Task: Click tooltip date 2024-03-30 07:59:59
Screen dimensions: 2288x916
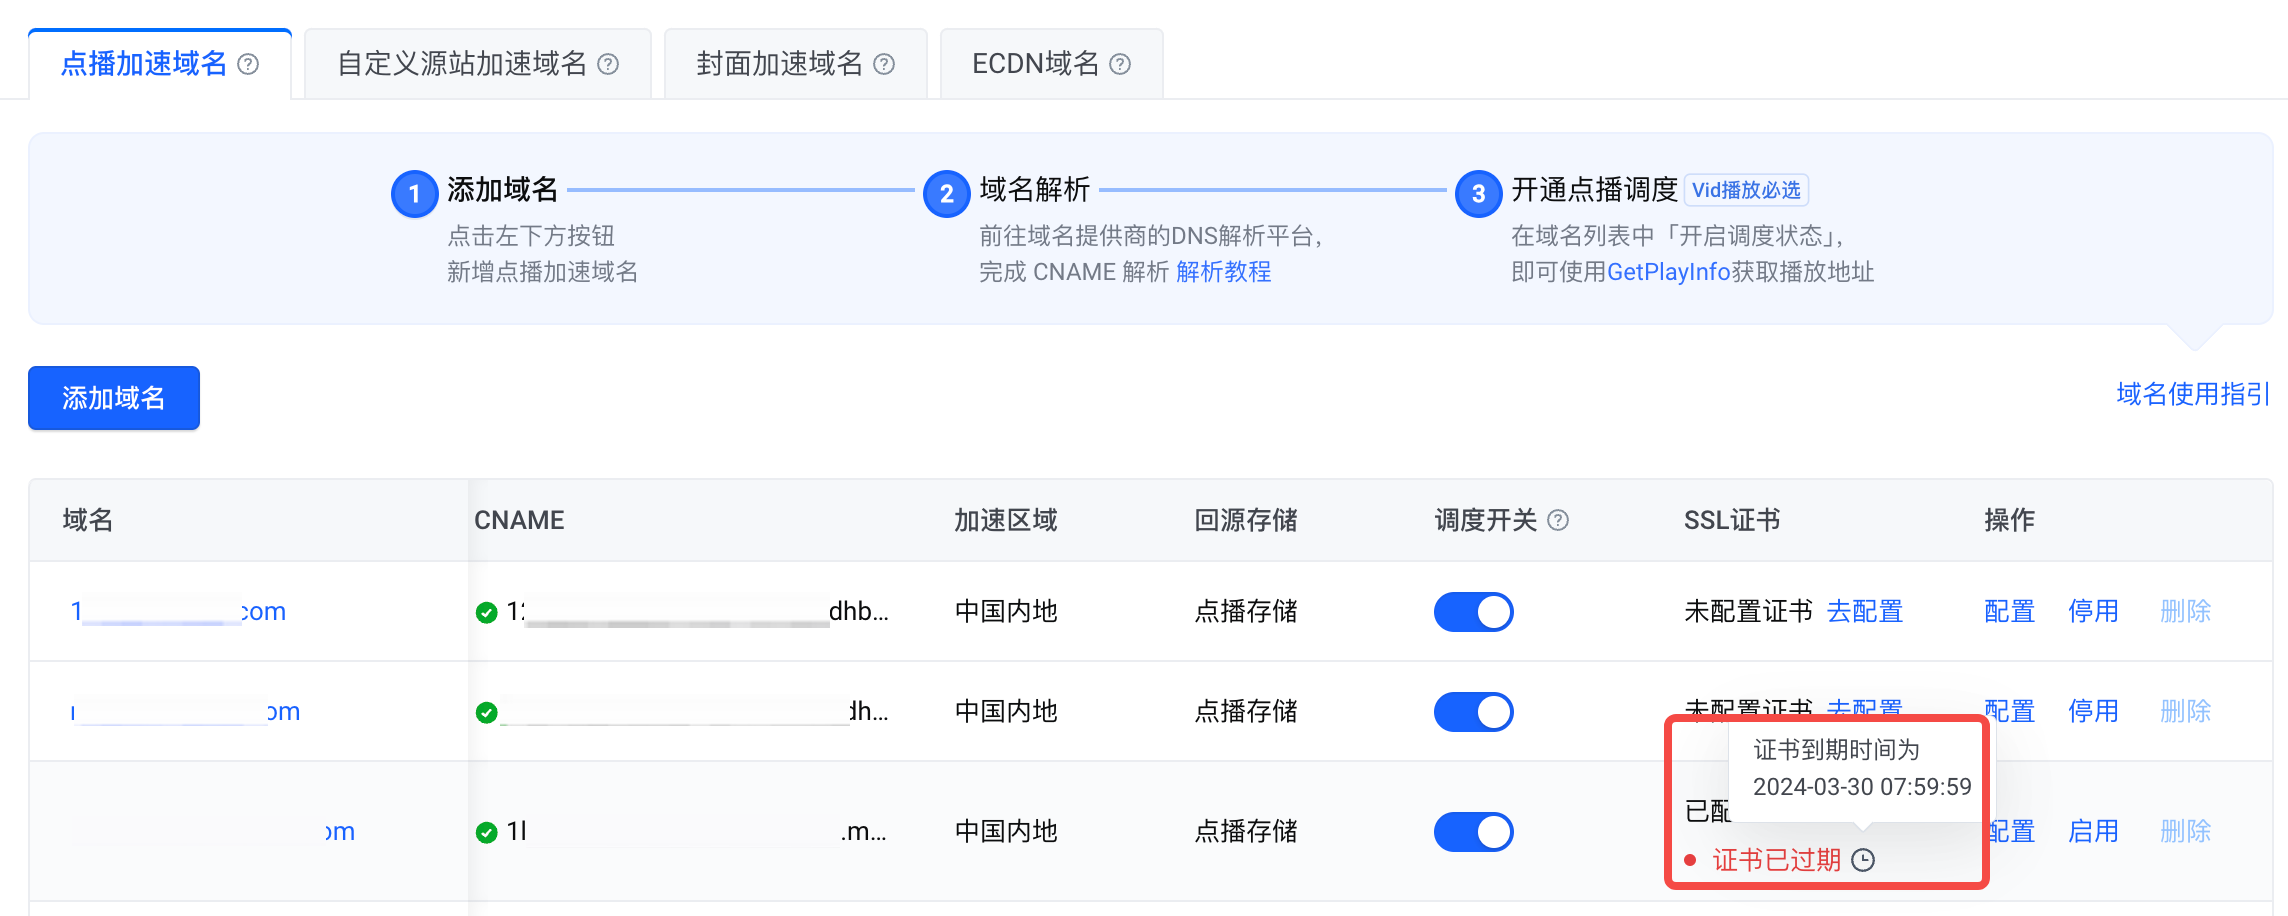Action: coord(1862,787)
